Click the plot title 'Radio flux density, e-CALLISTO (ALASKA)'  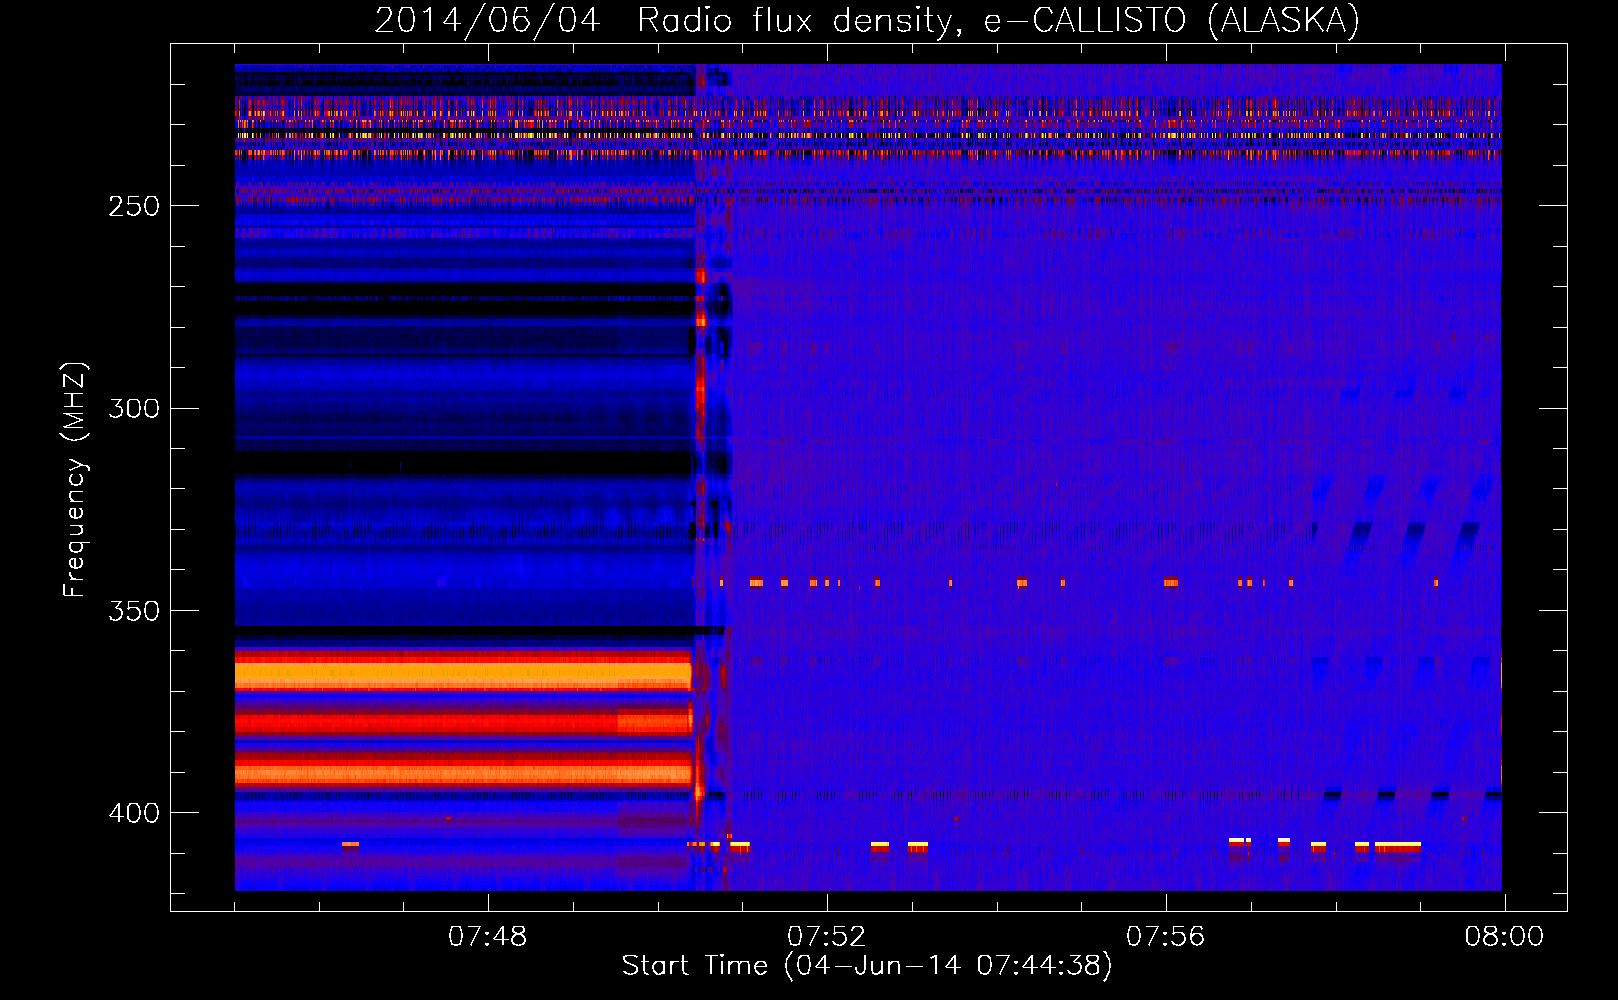point(998,20)
